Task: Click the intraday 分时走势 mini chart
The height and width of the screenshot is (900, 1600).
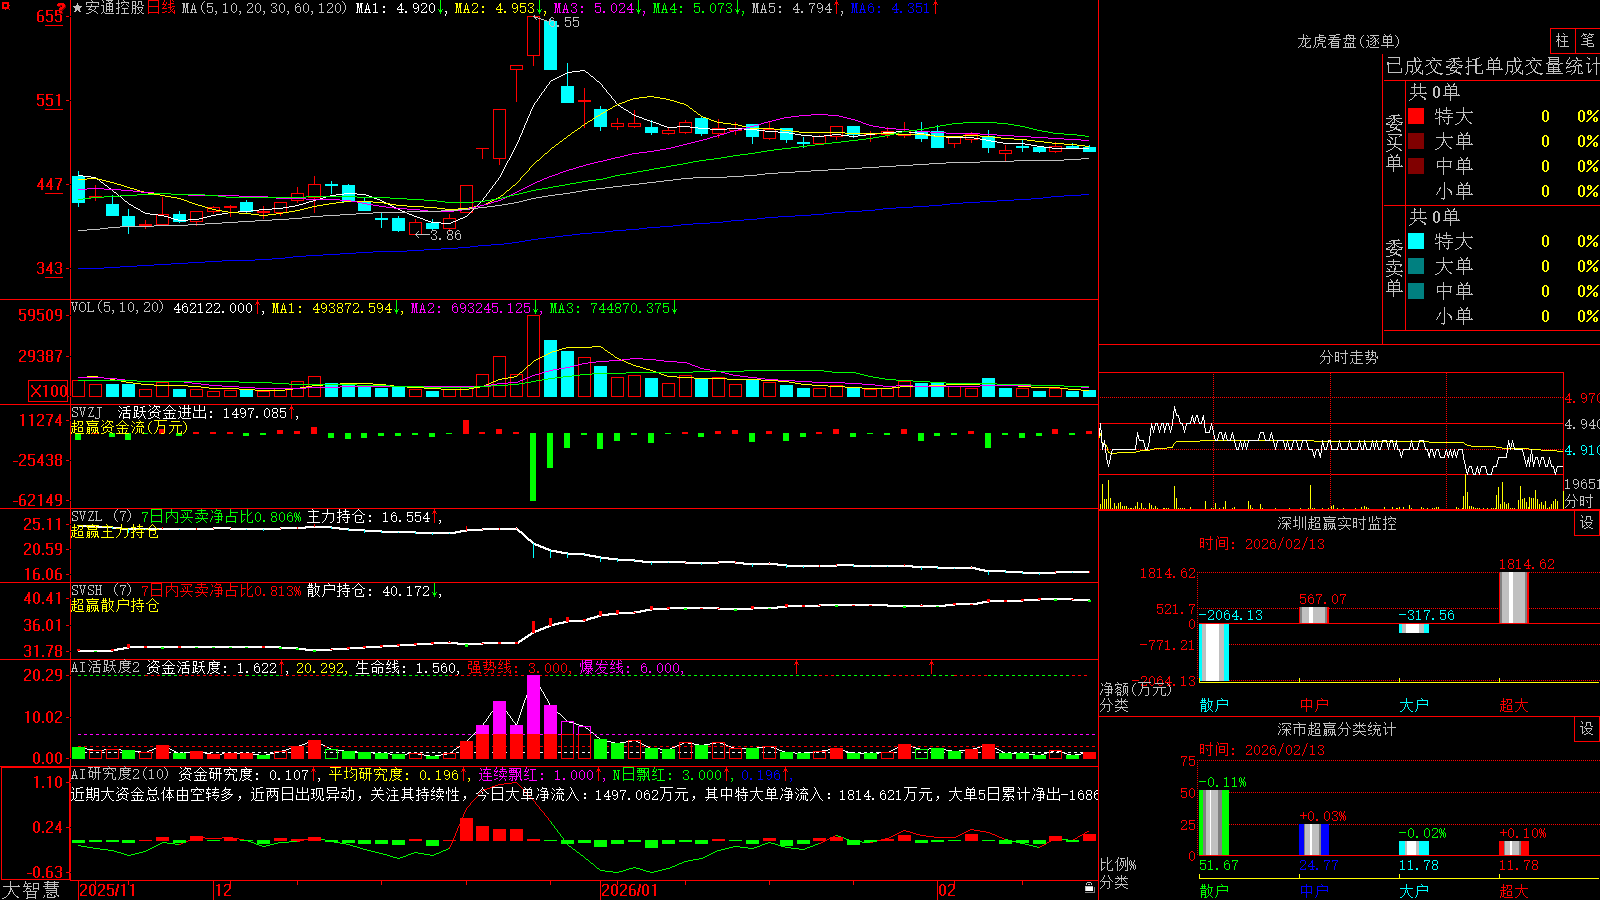Action: tap(1330, 441)
